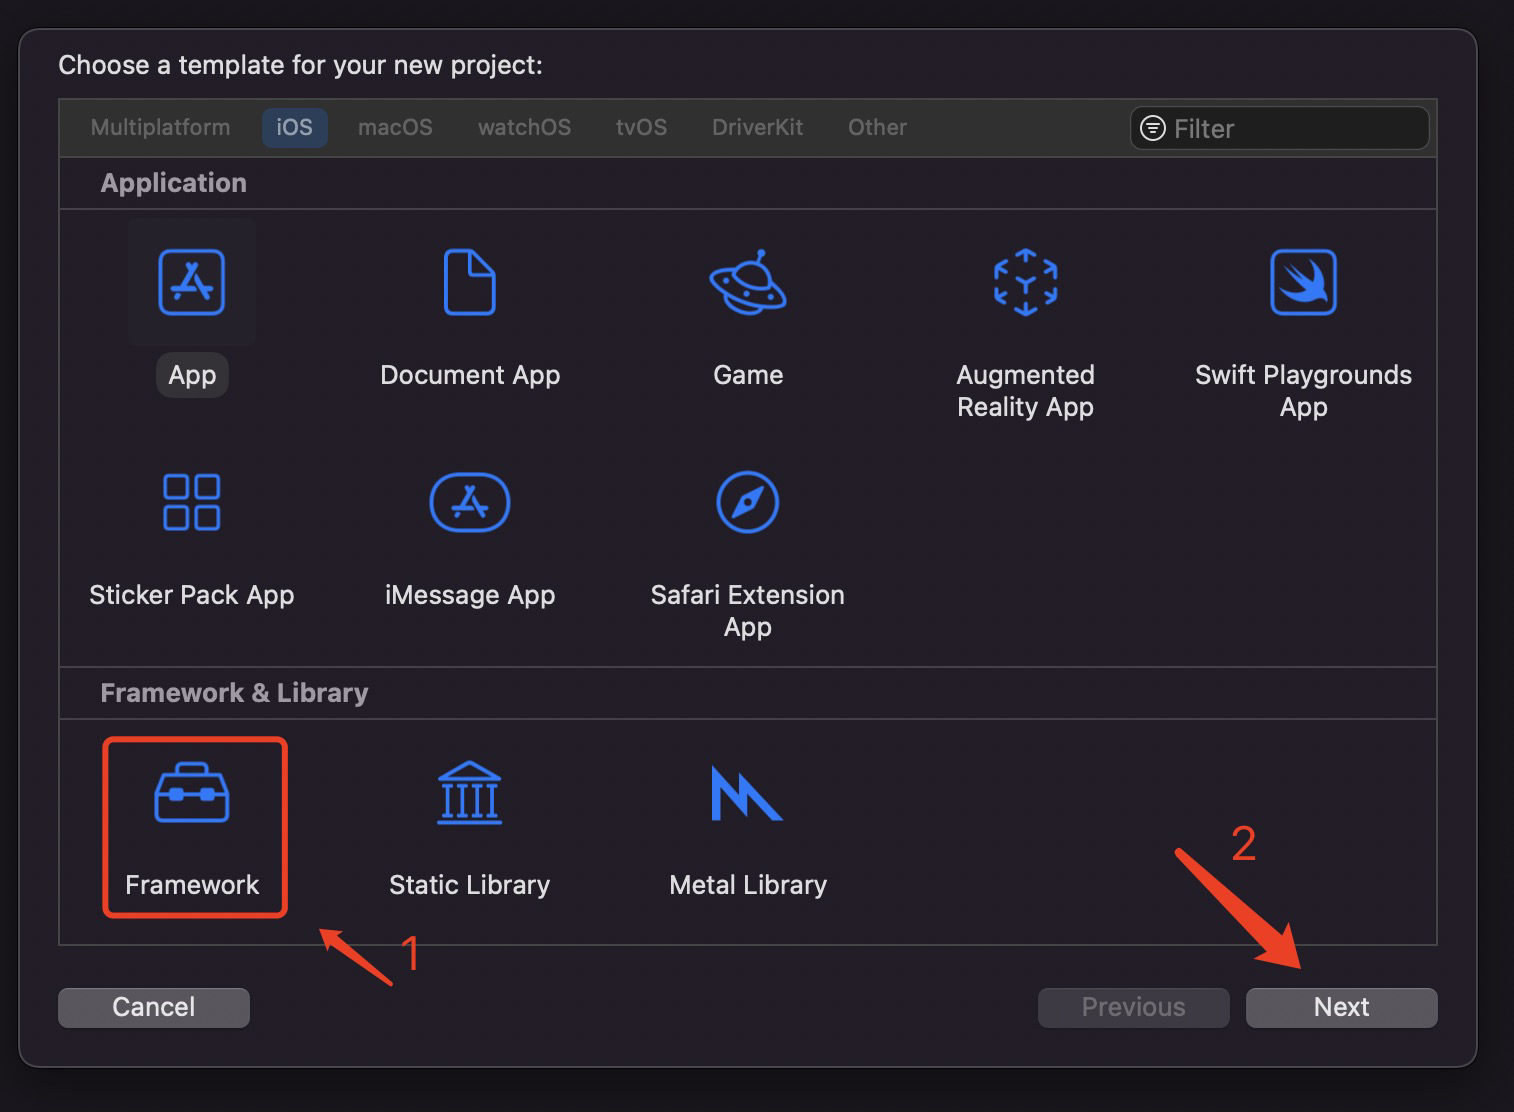Select the Sticker Pack App grid icon
Viewport: 1514px width, 1112px height.
click(x=192, y=502)
